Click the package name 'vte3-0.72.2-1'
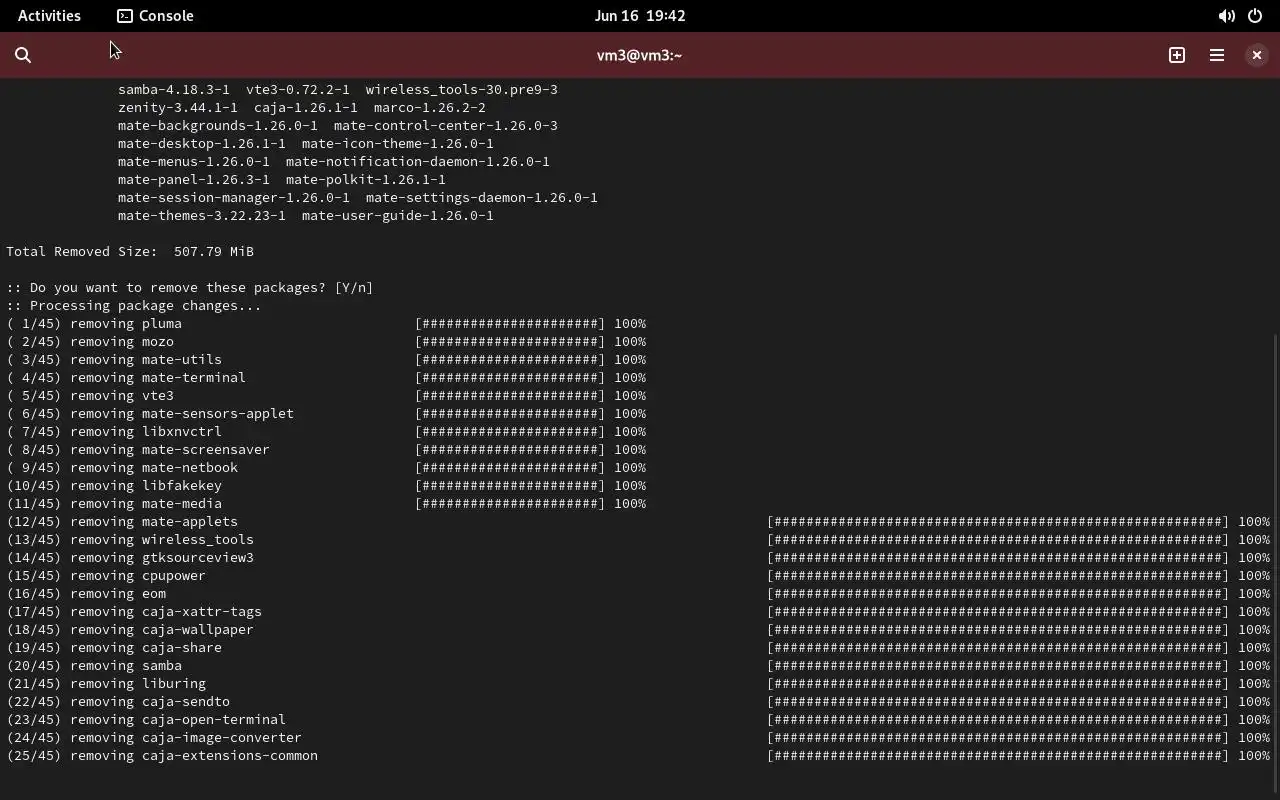This screenshot has height=800, width=1280. (x=298, y=90)
